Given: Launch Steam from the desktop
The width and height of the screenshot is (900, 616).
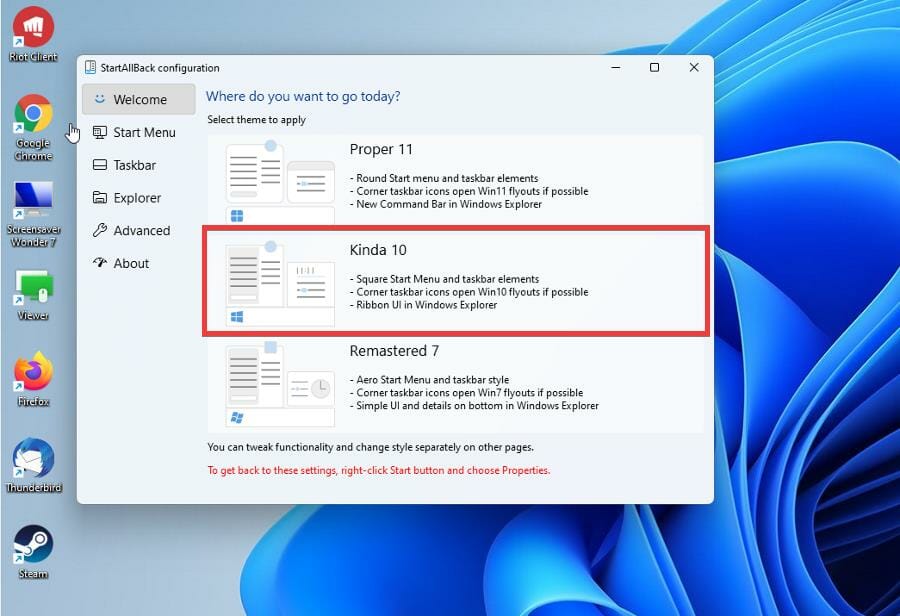Looking at the screenshot, I should (33, 552).
